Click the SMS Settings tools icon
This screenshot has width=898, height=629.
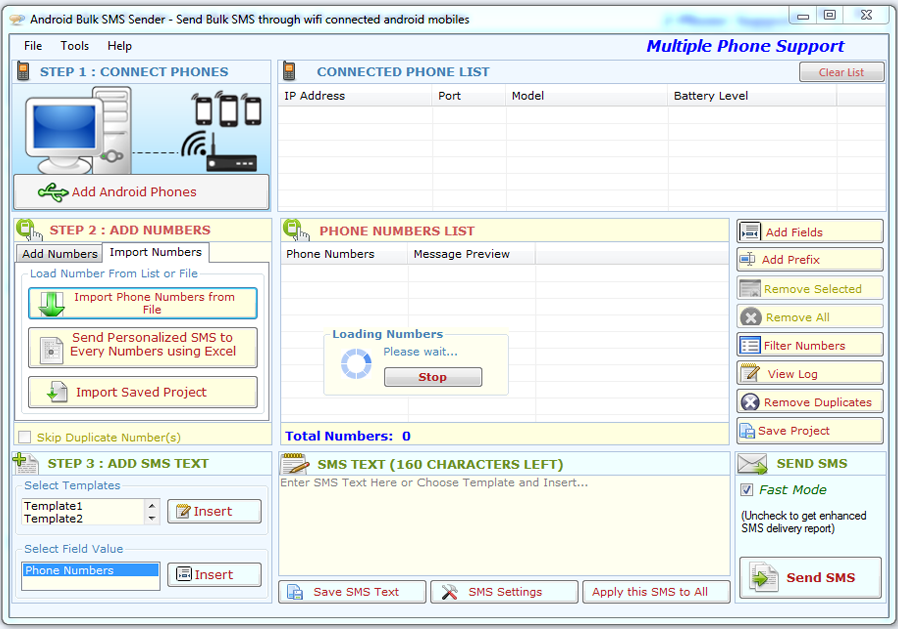(450, 592)
